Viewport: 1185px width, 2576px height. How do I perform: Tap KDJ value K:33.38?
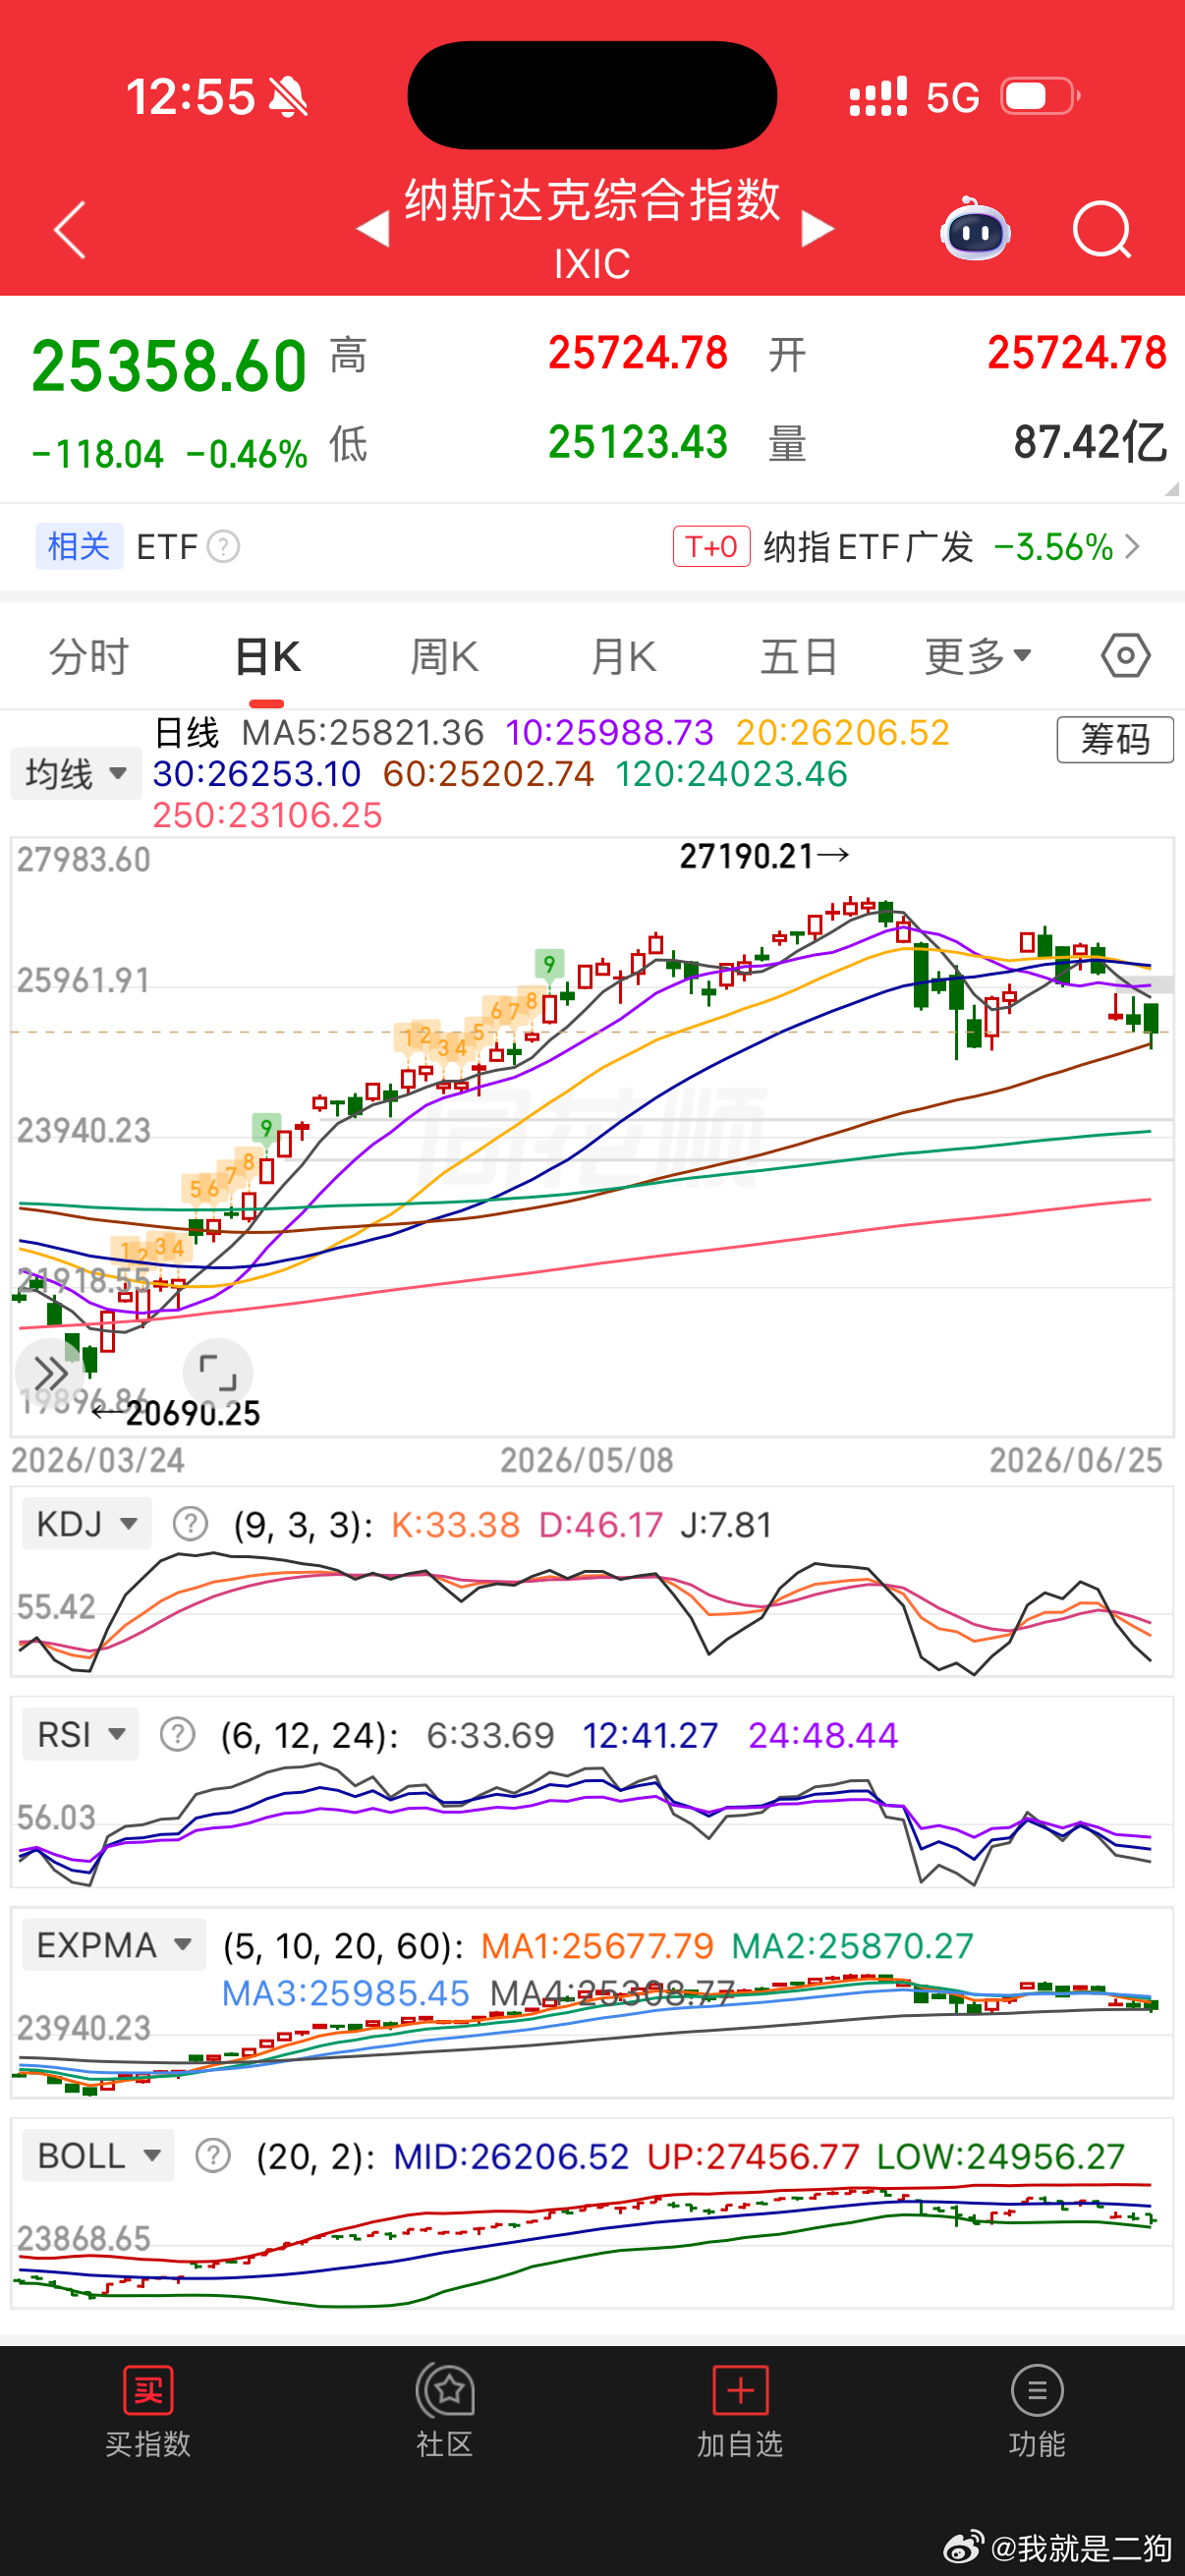click(456, 1524)
